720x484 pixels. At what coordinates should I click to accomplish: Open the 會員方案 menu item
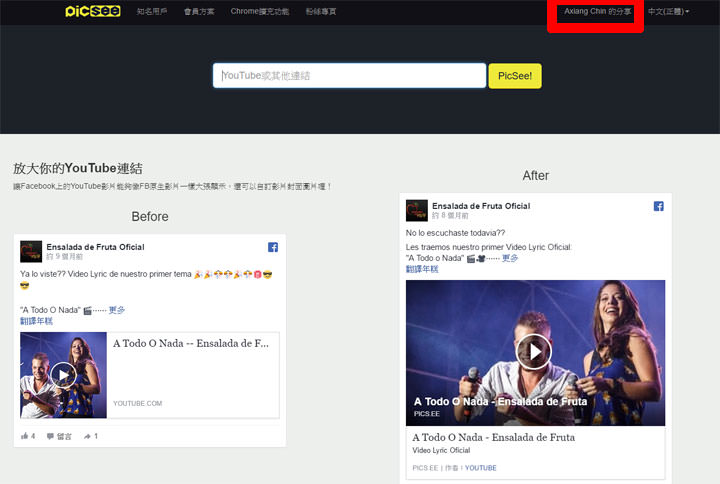[199, 11]
